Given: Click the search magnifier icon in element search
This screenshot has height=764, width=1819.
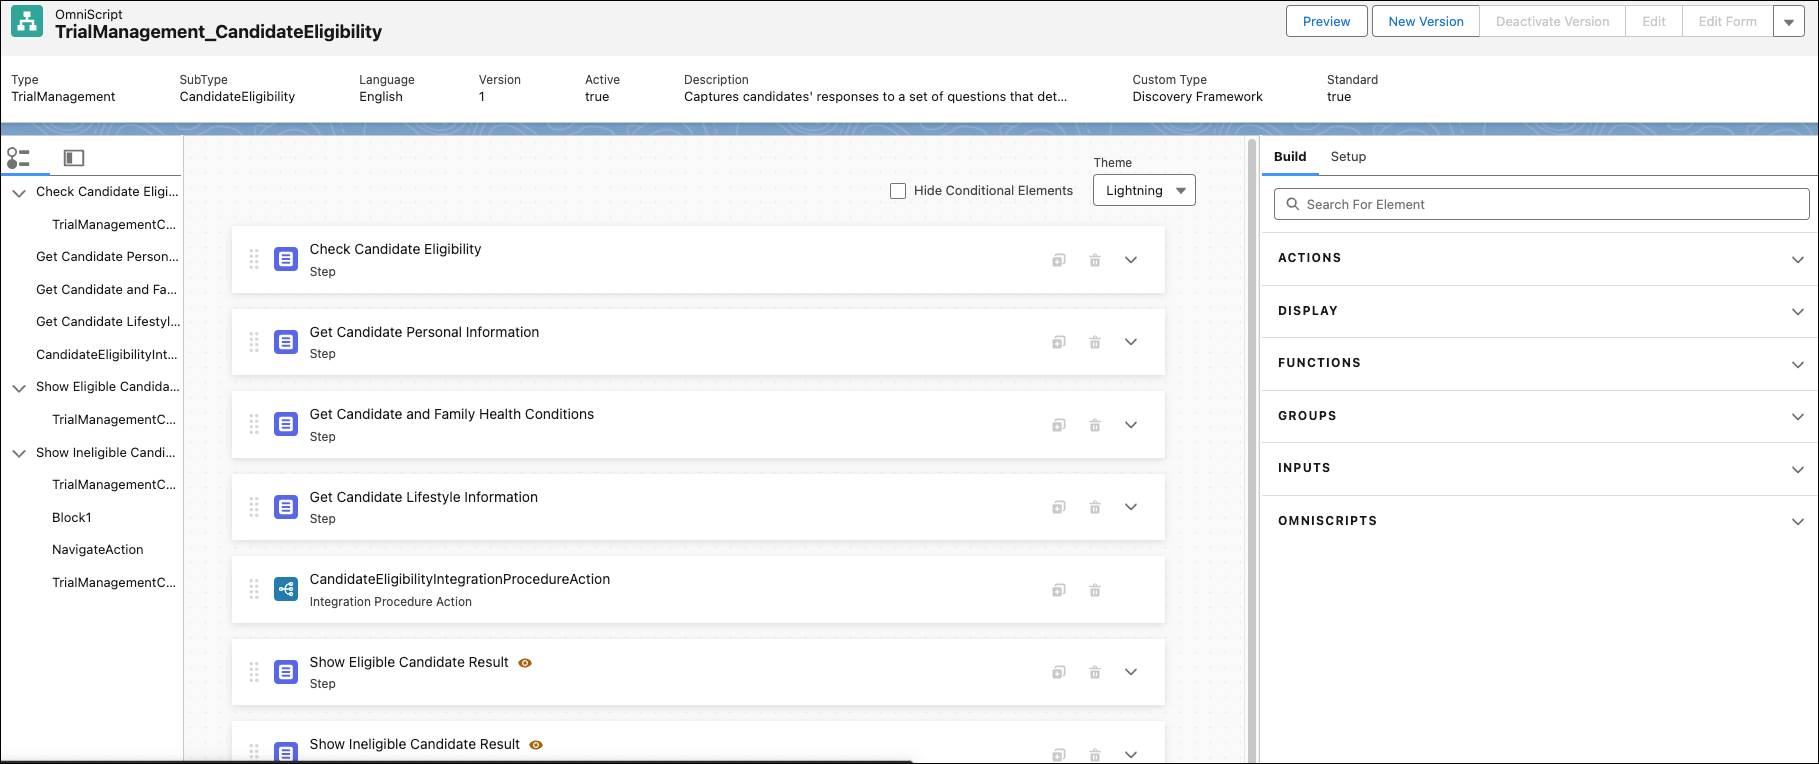Looking at the screenshot, I should [x=1293, y=204].
